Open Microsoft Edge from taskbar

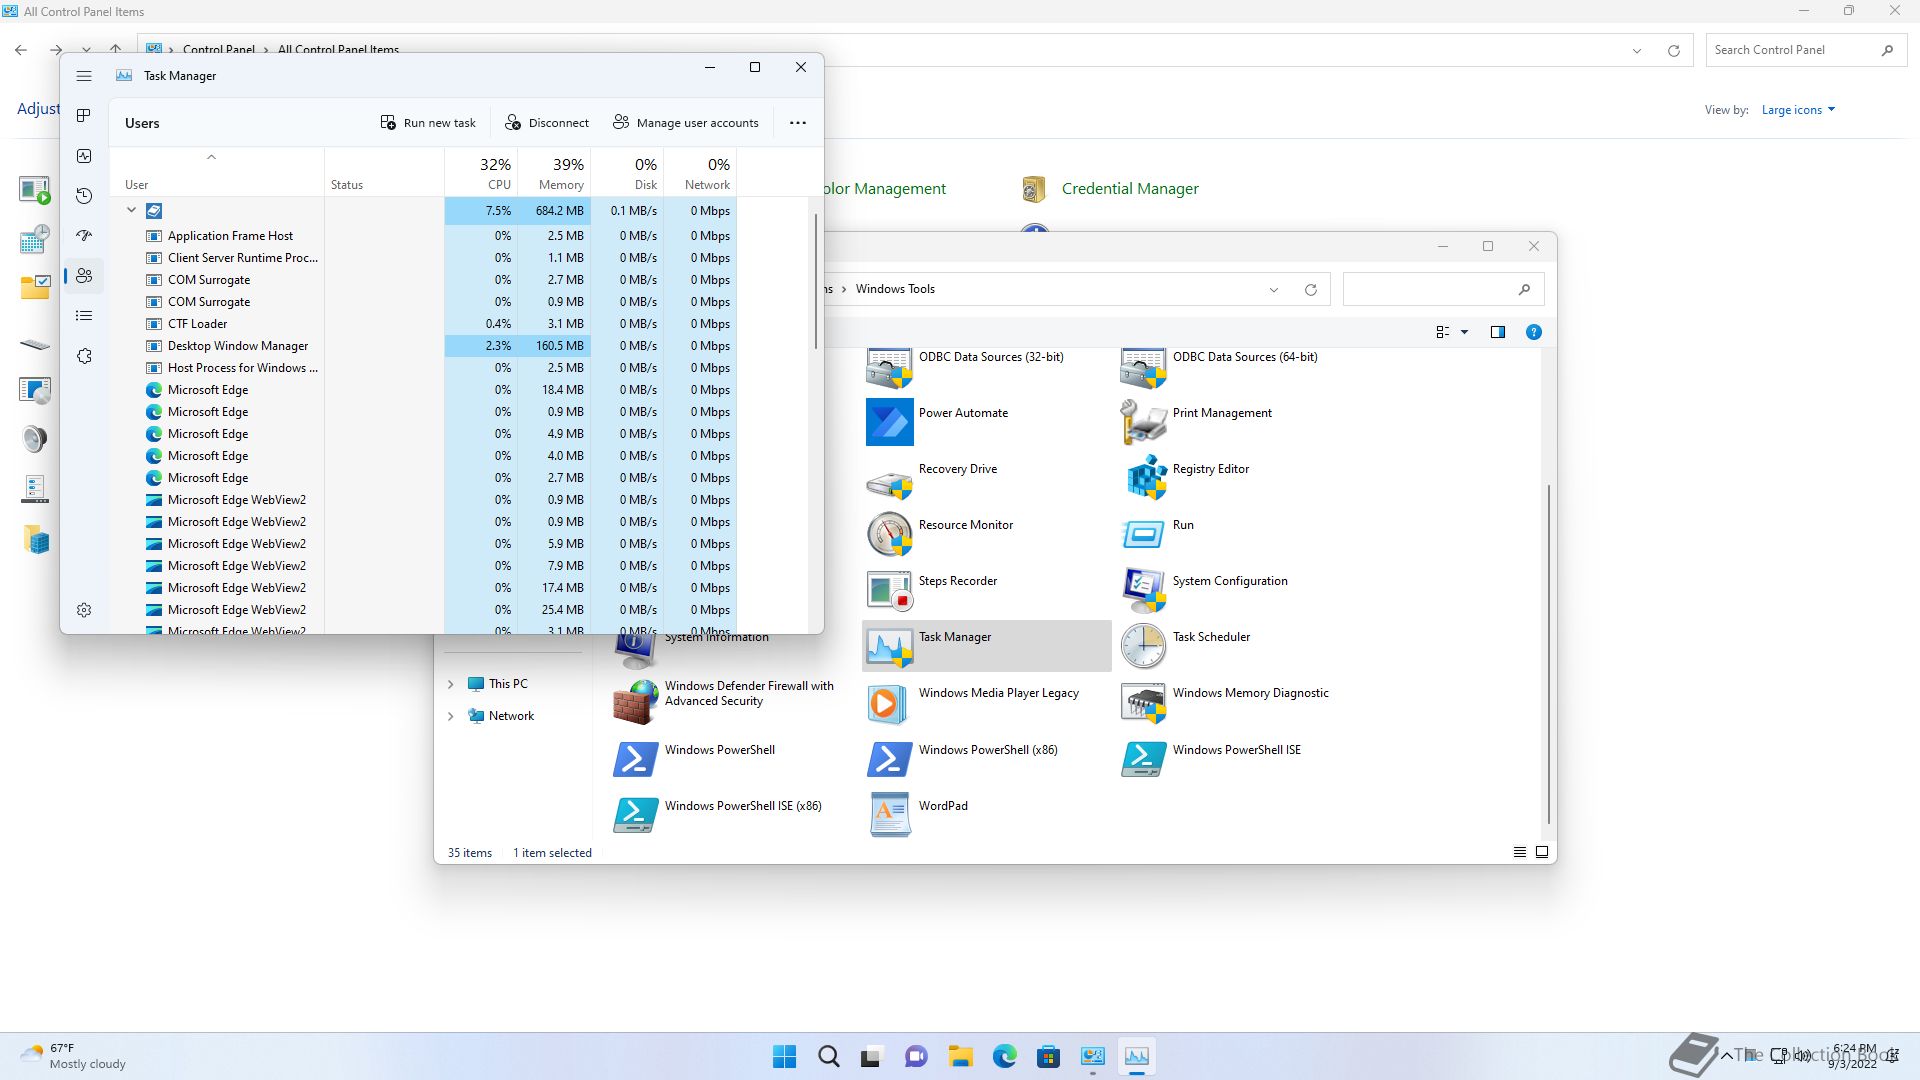(1005, 1057)
